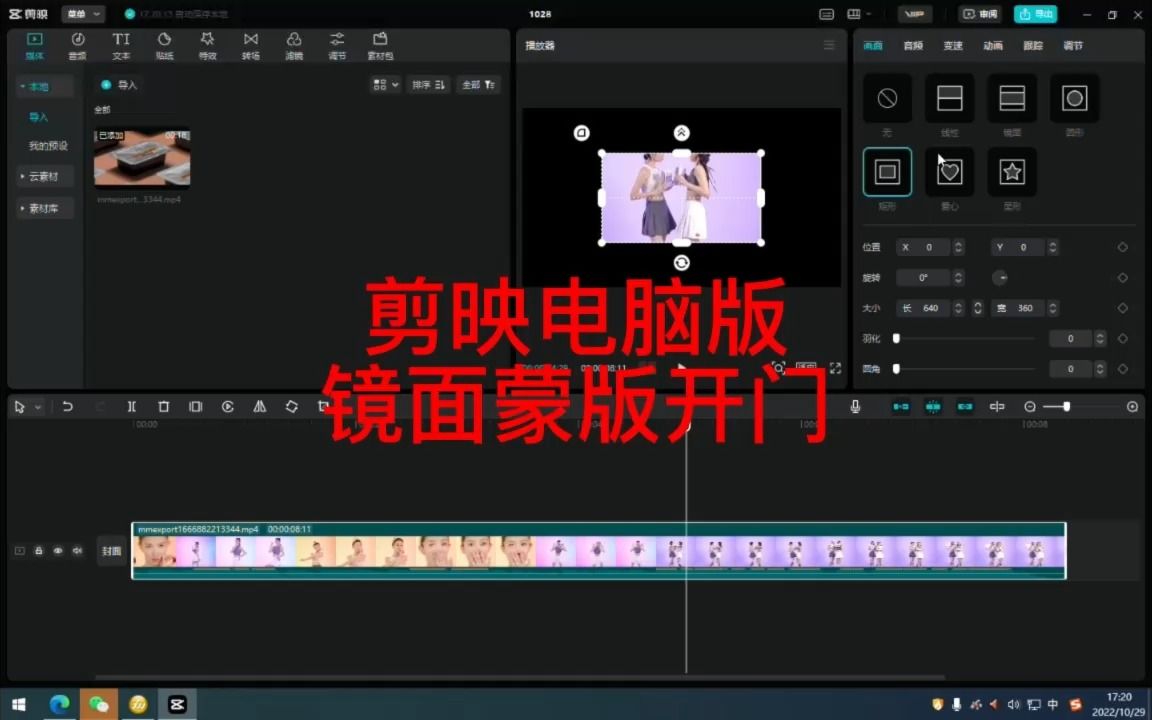
Task: Toggle track visibility with the eye icon
Action: [x=57, y=551]
